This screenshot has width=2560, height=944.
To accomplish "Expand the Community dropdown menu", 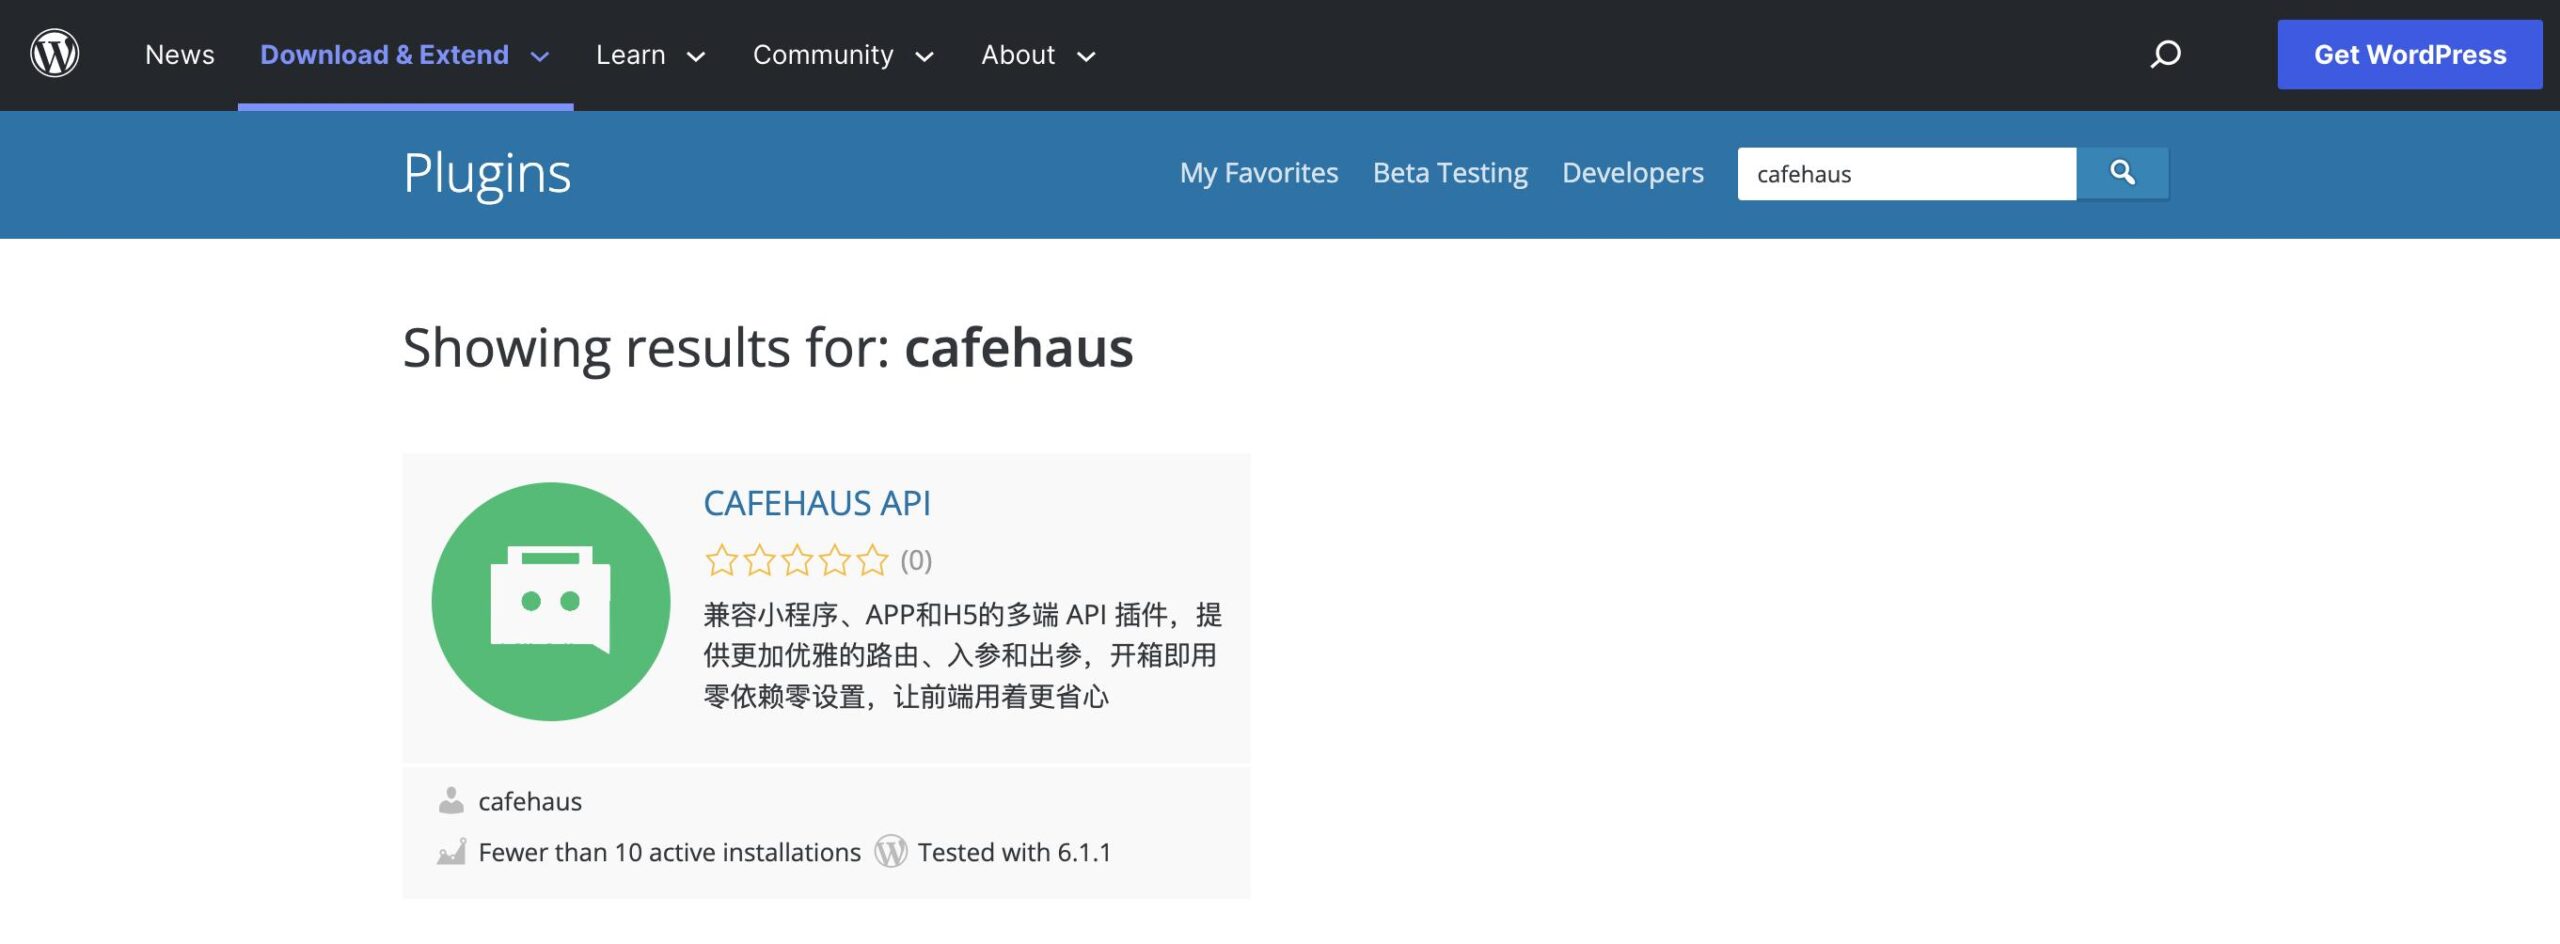I will 842,54.
